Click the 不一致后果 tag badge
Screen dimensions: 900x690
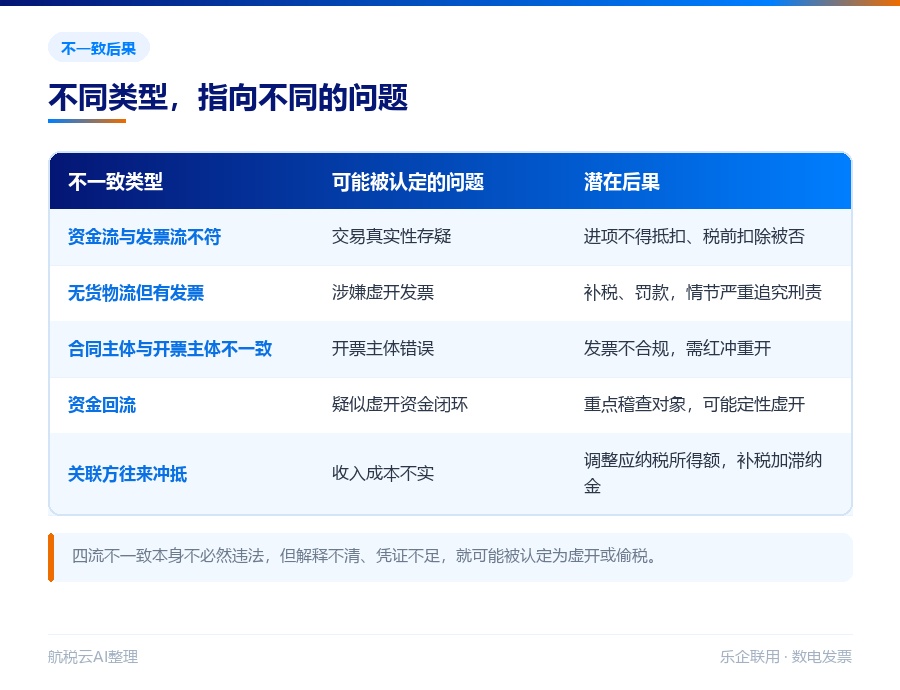tap(99, 48)
